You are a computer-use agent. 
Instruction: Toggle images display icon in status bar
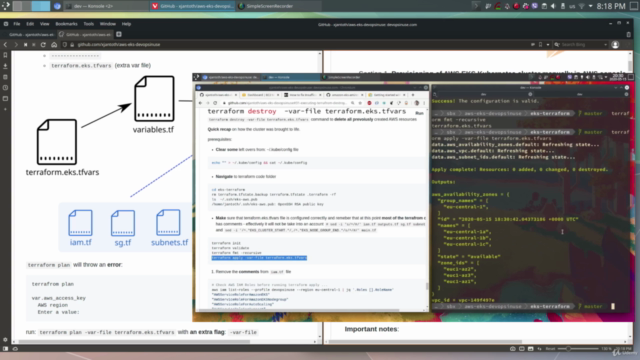[x=531, y=349]
